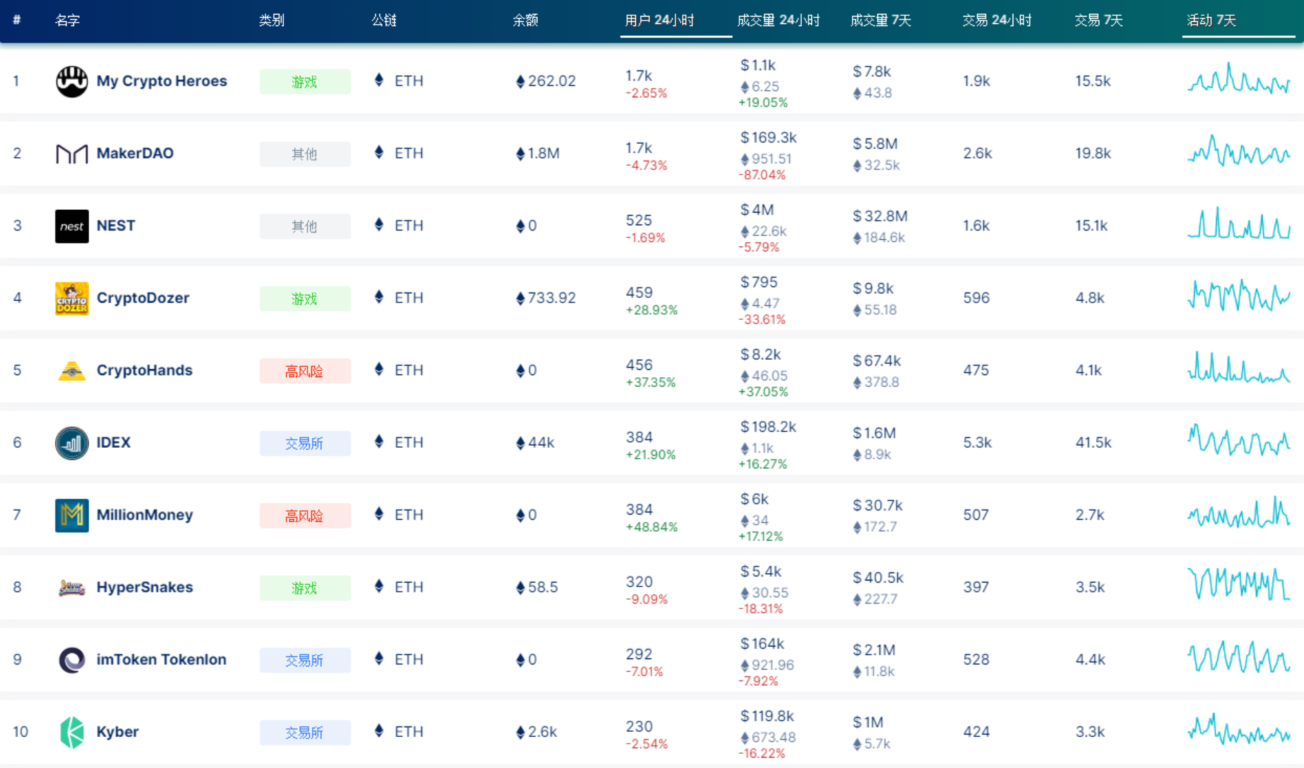Open the IDEX dapp name link
This screenshot has width=1304, height=768.
(114, 442)
